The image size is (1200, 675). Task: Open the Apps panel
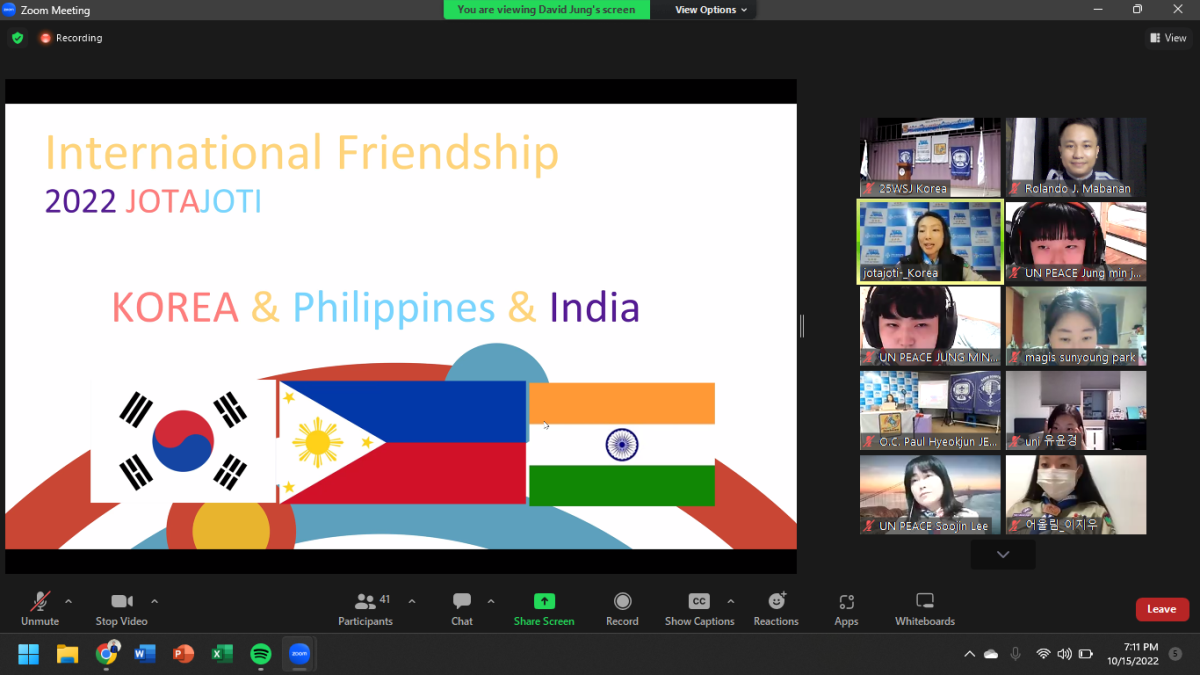point(846,608)
